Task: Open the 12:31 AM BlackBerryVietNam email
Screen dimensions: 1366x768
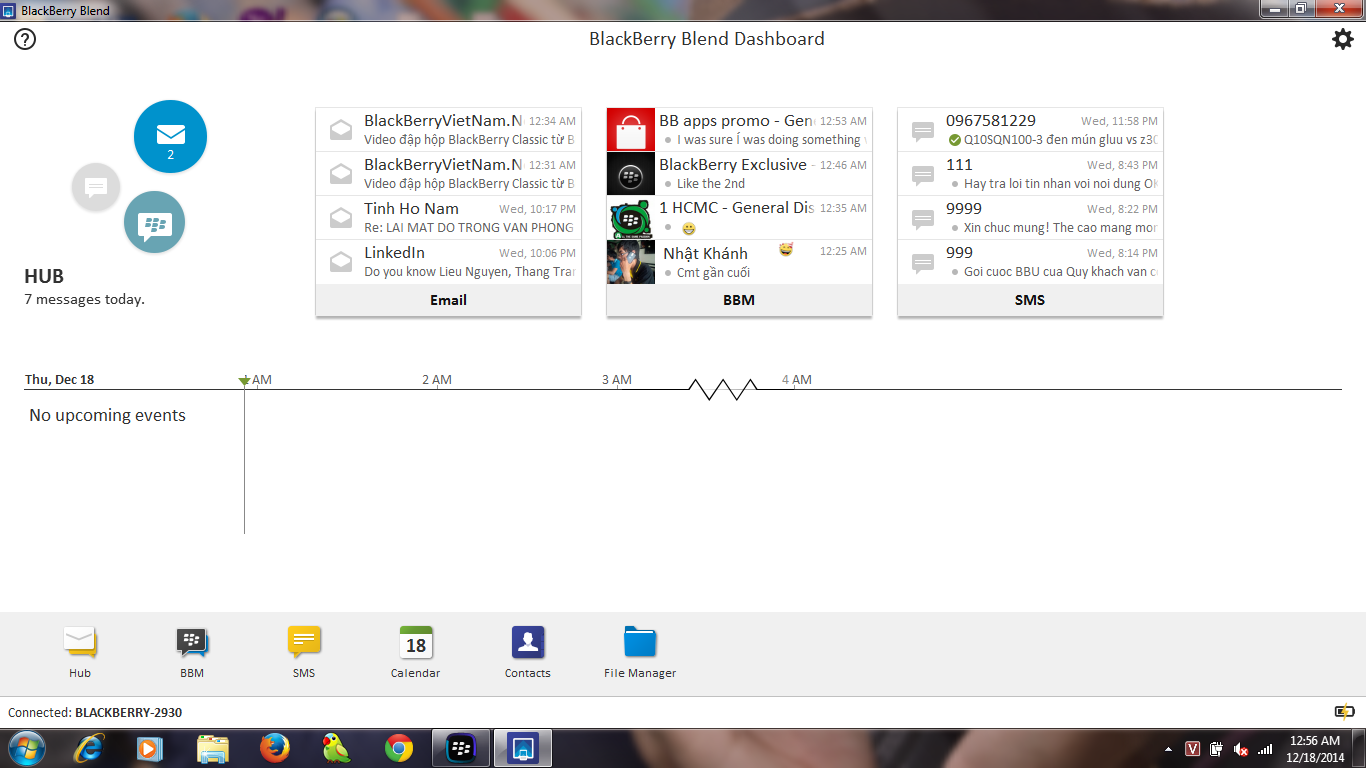Action: pos(448,174)
